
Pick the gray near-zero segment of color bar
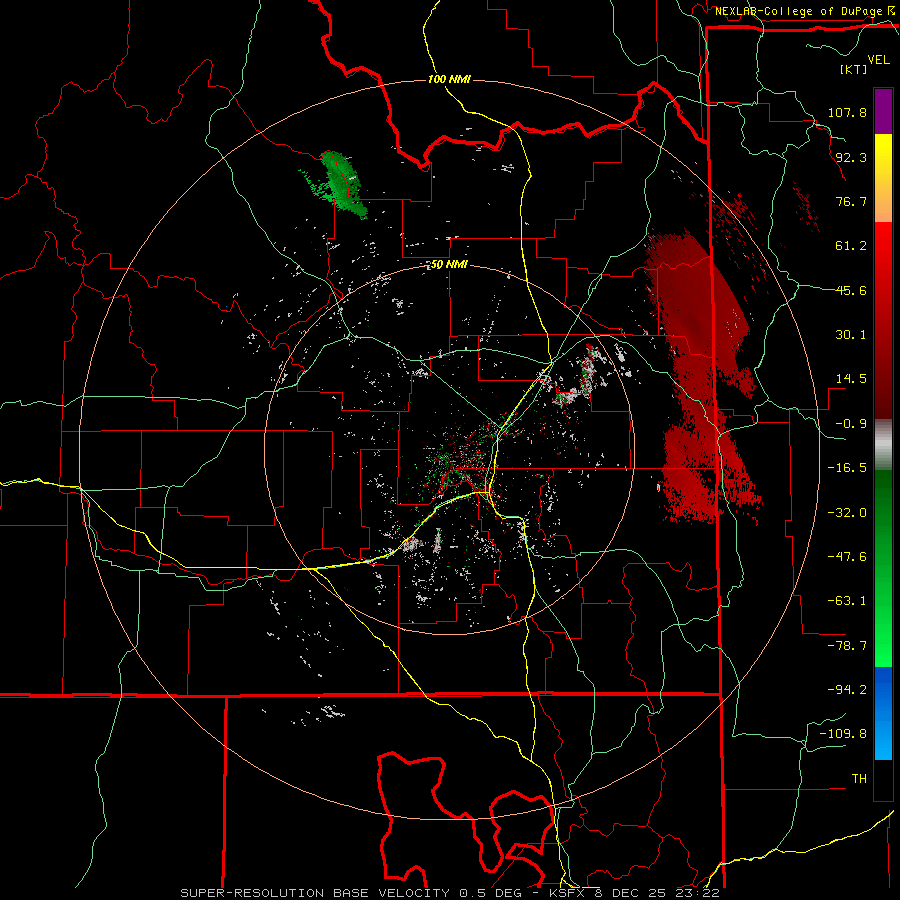[883, 445]
